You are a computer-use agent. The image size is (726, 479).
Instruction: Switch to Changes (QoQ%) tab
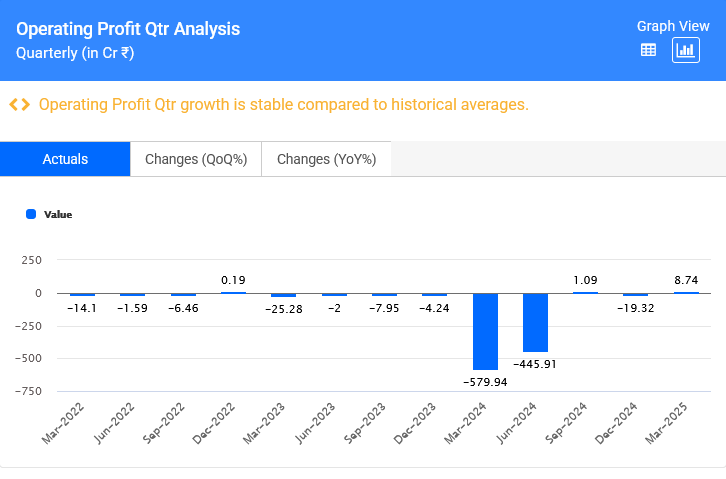click(x=196, y=159)
